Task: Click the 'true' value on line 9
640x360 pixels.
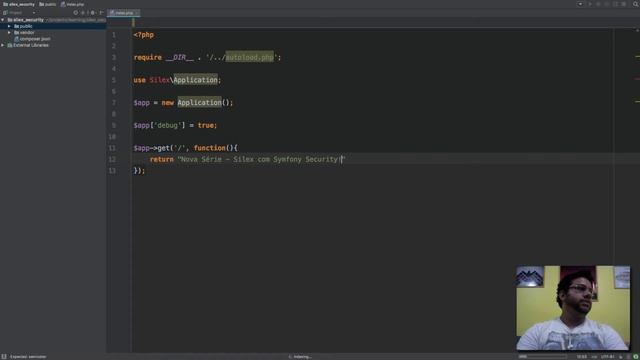Action: click(206, 125)
